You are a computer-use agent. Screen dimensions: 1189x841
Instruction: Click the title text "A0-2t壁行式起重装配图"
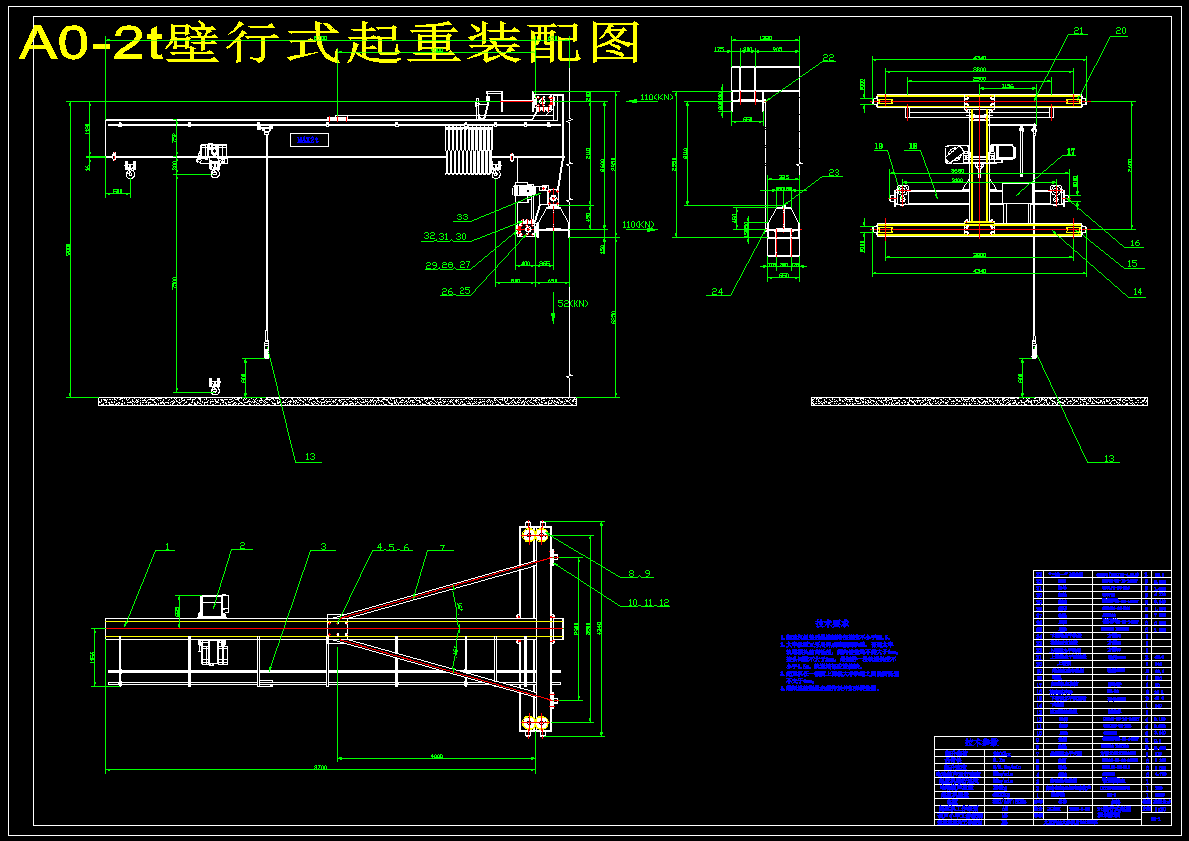click(331, 42)
